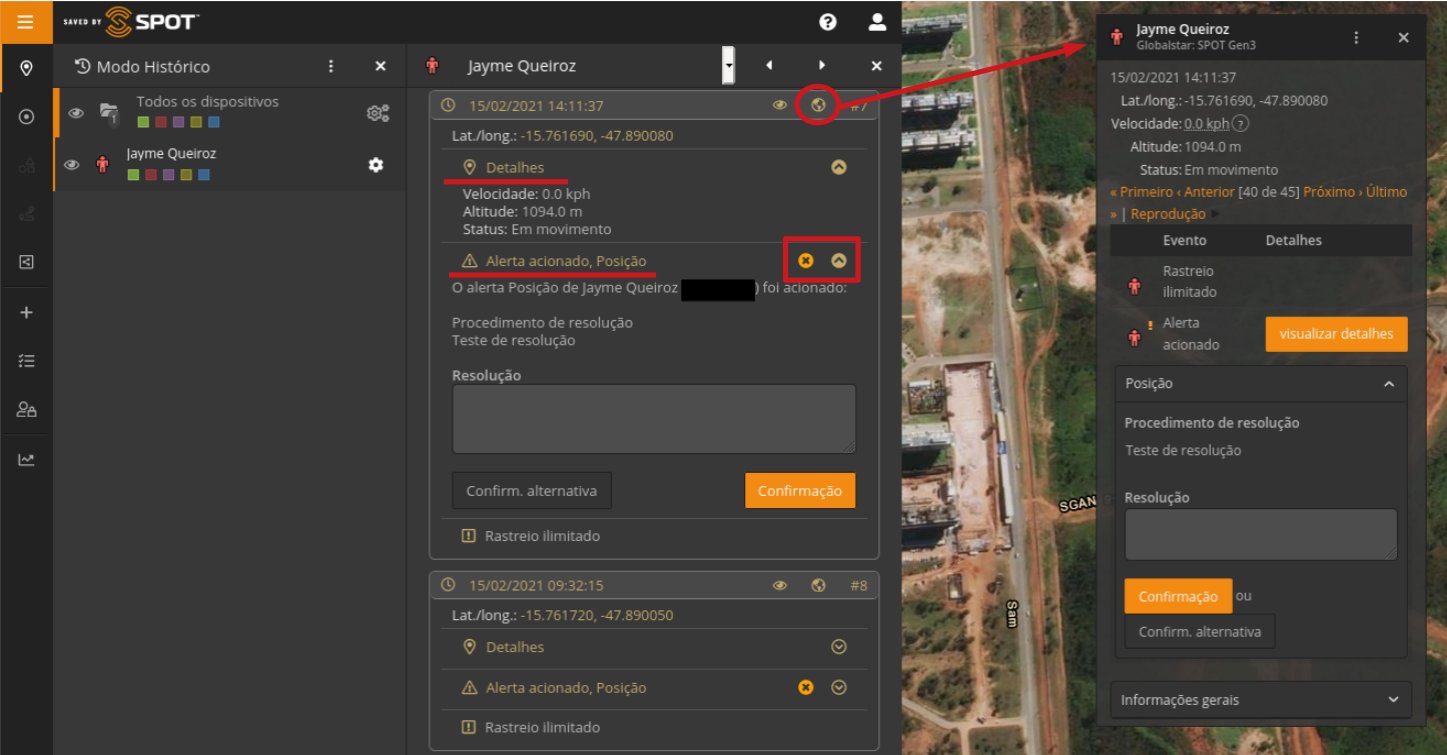Click Confirm. alternativa in the middle panel
Screen dimensions: 1447x755
point(531,491)
